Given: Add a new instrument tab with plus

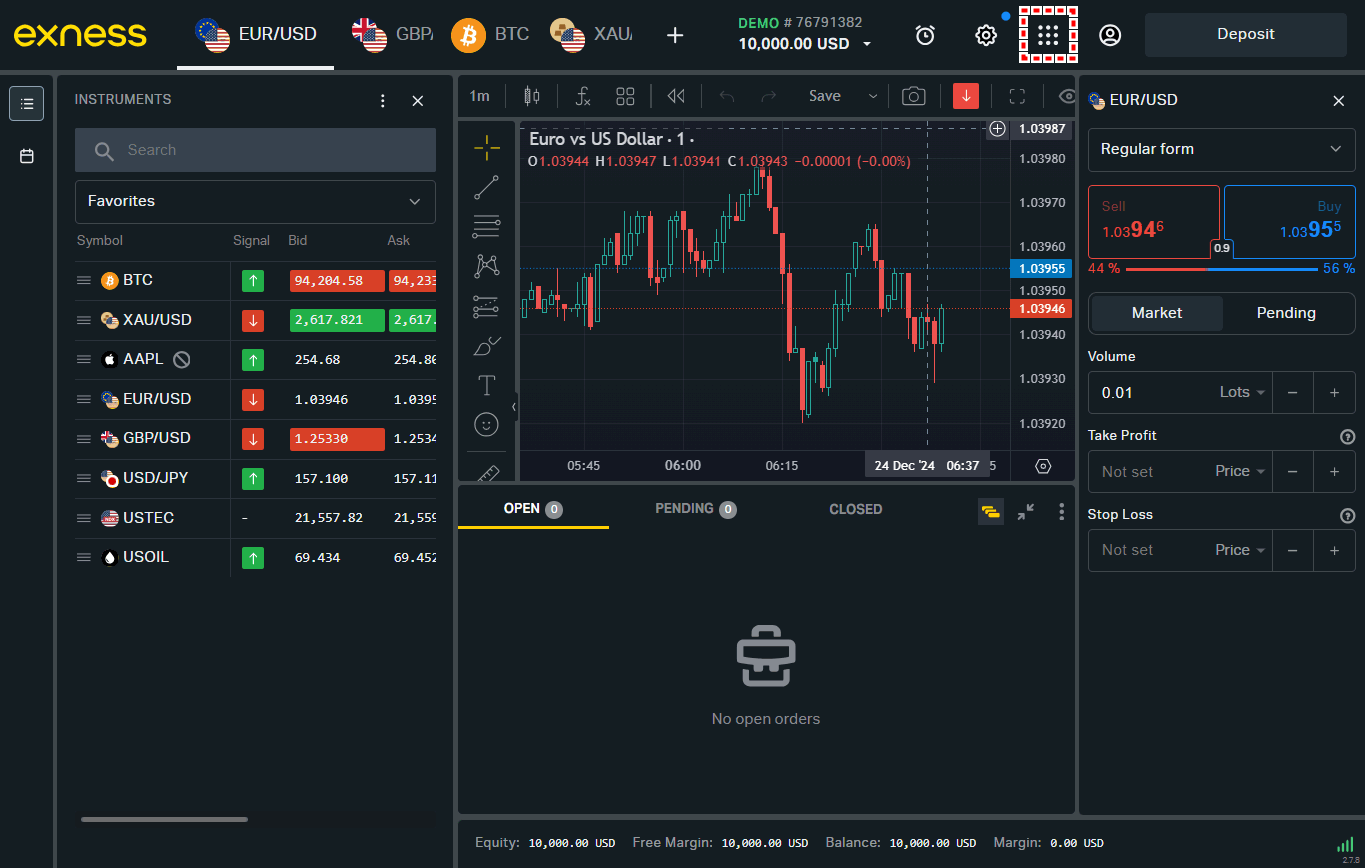Looking at the screenshot, I should click(x=675, y=35).
